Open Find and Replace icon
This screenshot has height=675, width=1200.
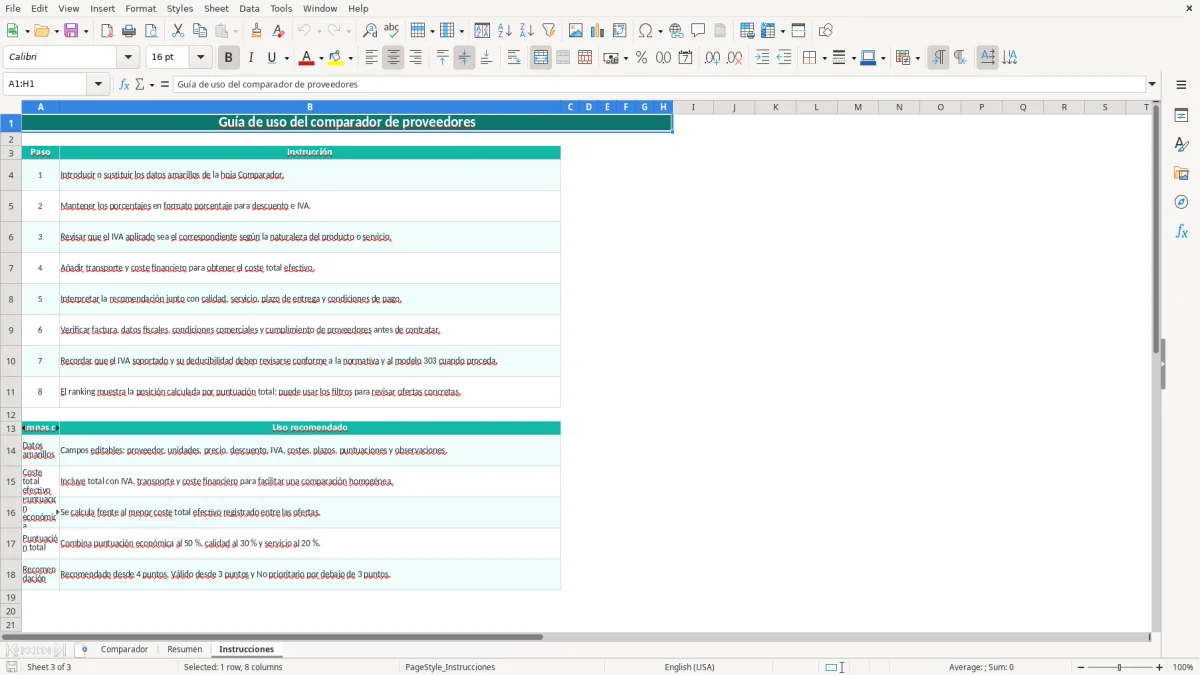[x=370, y=31]
